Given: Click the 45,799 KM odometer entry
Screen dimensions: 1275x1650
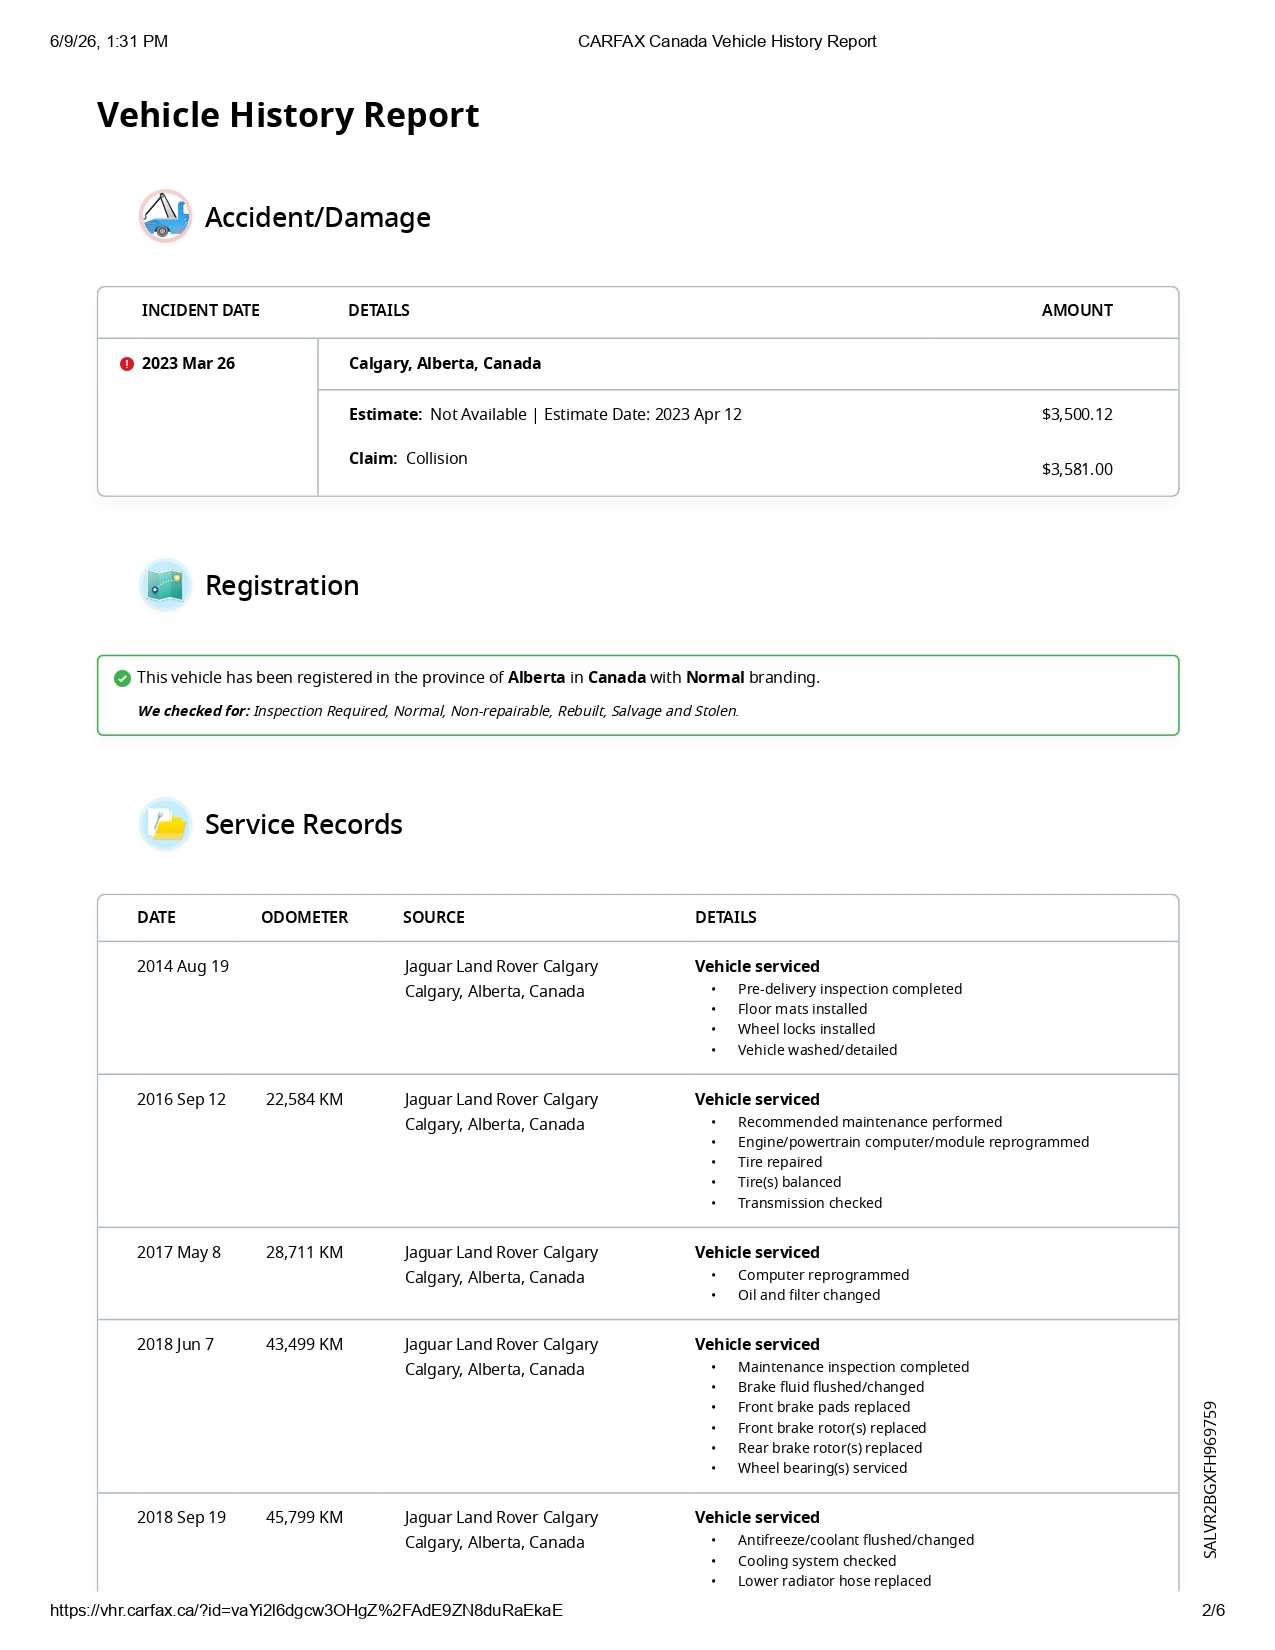Looking at the screenshot, I should point(304,1517).
